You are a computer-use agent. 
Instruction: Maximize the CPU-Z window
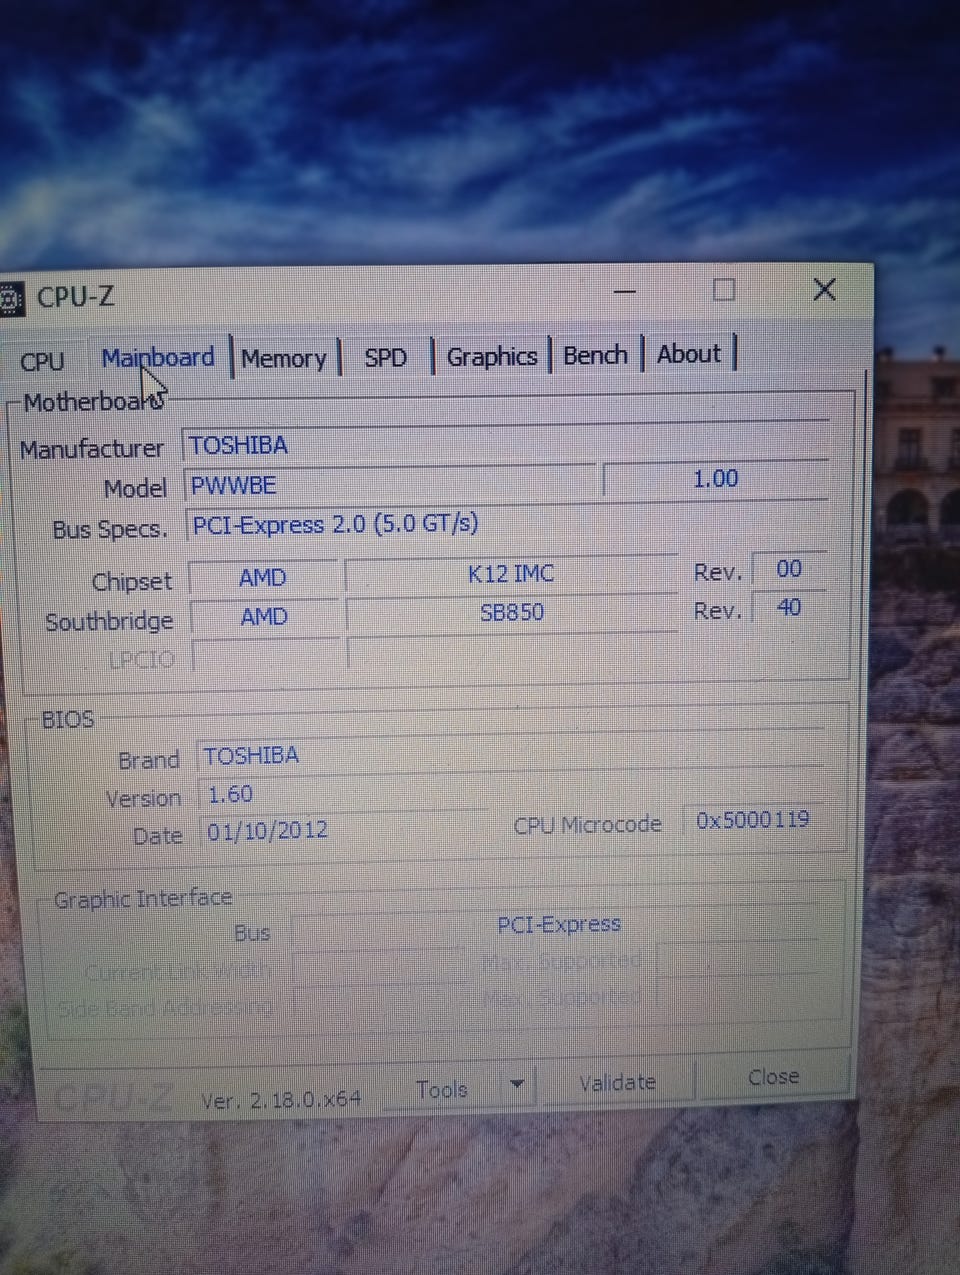pos(724,290)
